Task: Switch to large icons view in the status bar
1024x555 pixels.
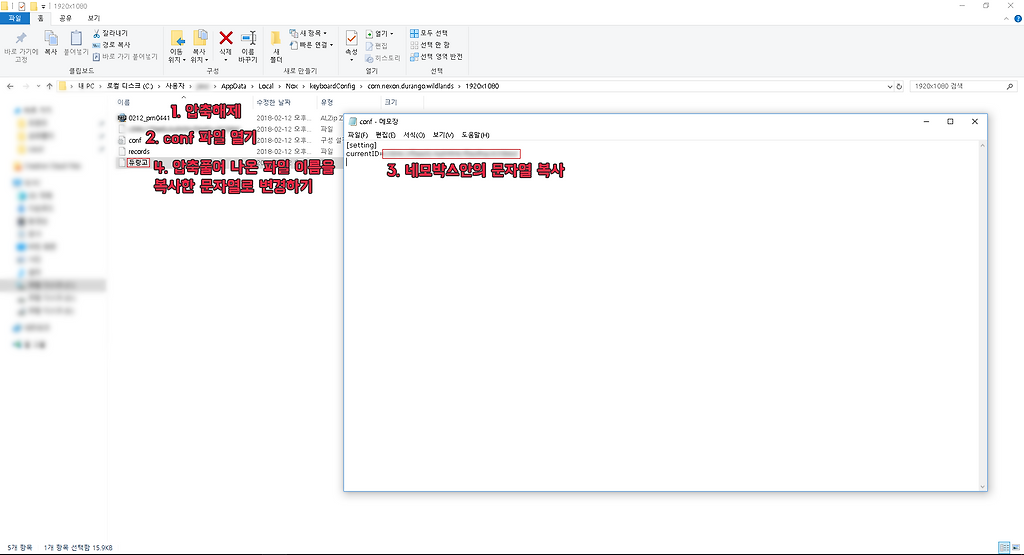Action: click(1016, 547)
